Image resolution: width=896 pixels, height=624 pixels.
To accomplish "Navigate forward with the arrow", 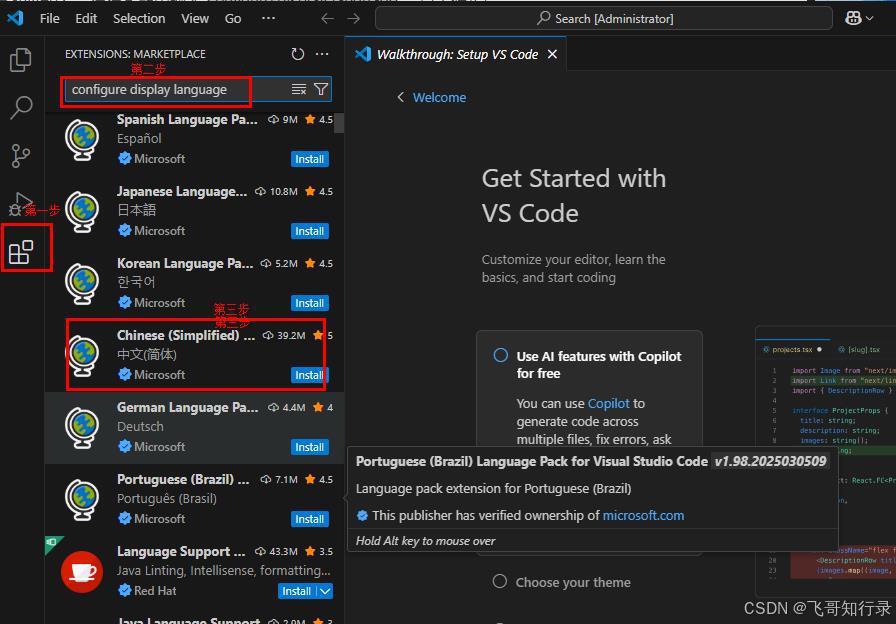I will click(354, 19).
